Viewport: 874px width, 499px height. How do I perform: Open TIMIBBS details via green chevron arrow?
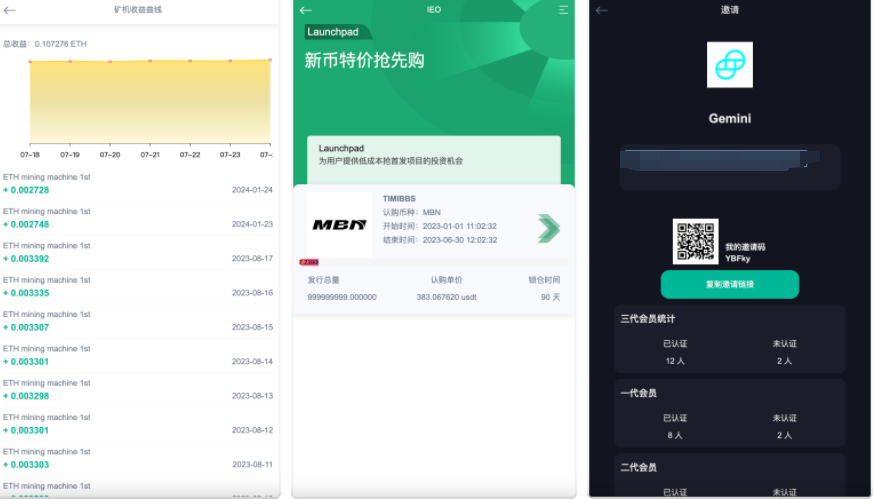pyautogui.click(x=548, y=228)
